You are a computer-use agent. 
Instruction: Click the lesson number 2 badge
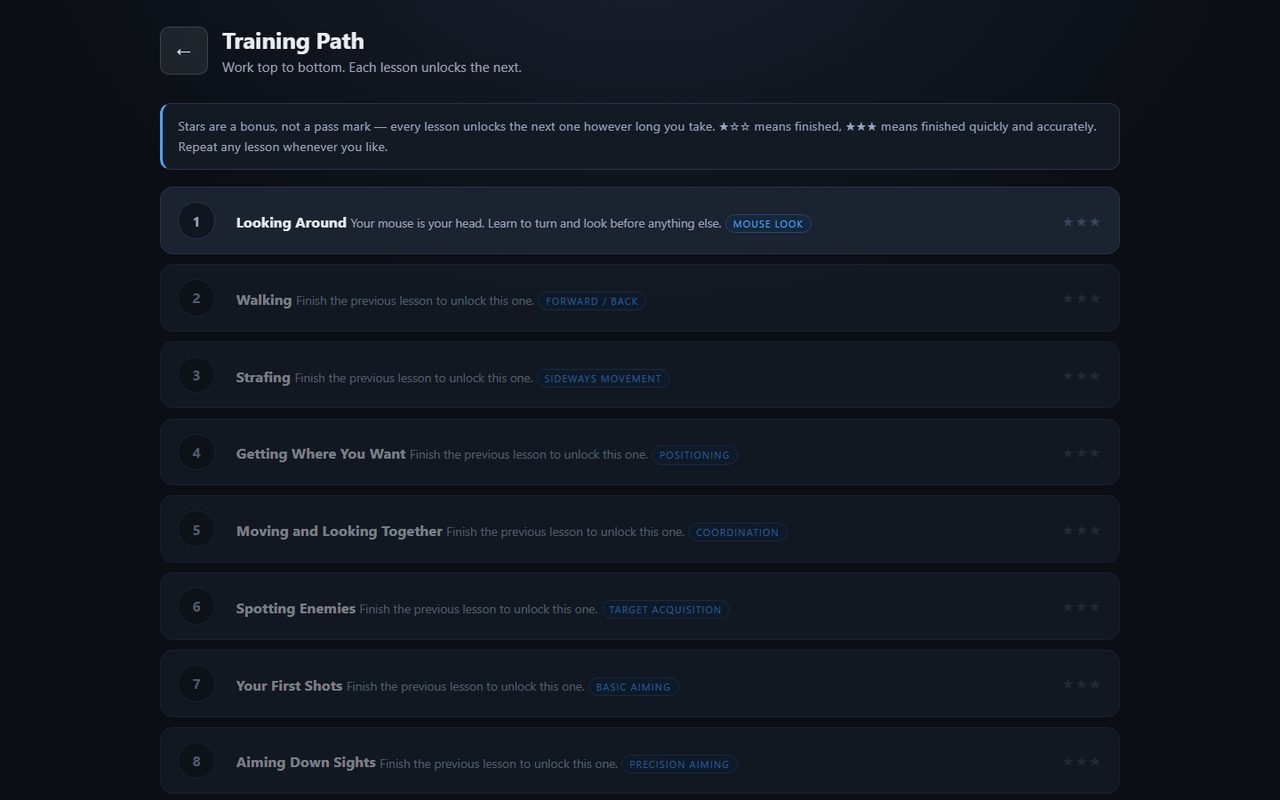coord(196,298)
